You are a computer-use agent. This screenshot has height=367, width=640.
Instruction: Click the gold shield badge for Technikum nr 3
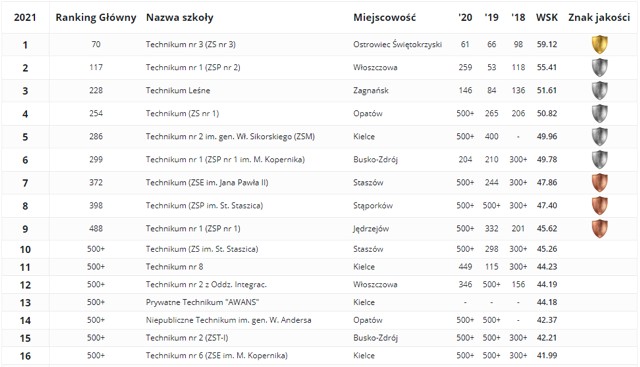pos(600,44)
